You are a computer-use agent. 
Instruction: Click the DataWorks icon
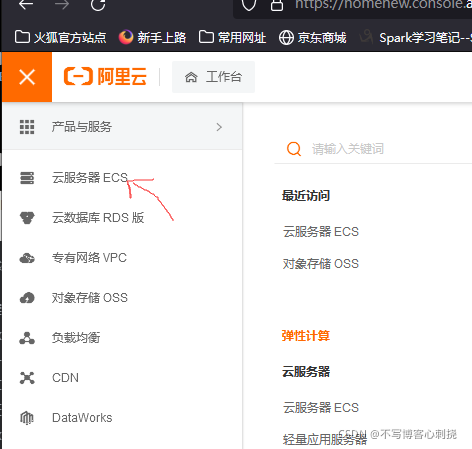pyautogui.click(x=27, y=418)
